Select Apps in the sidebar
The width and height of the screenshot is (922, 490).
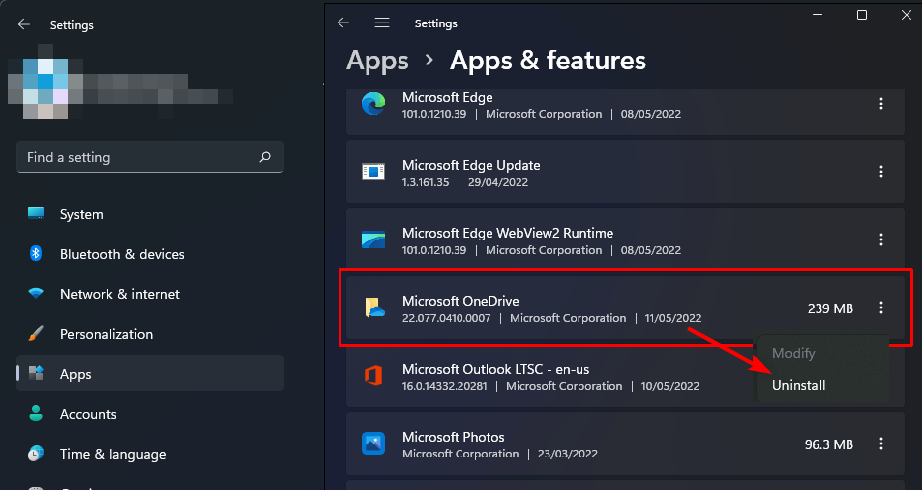pos(150,374)
